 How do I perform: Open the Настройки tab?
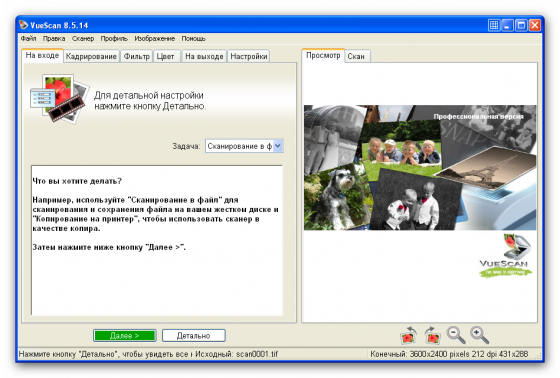[249, 56]
